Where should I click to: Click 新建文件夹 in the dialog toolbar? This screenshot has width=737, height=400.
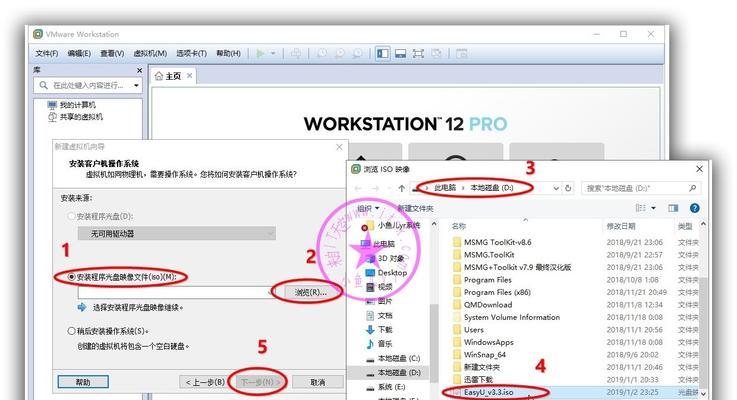pyautogui.click(x=416, y=208)
